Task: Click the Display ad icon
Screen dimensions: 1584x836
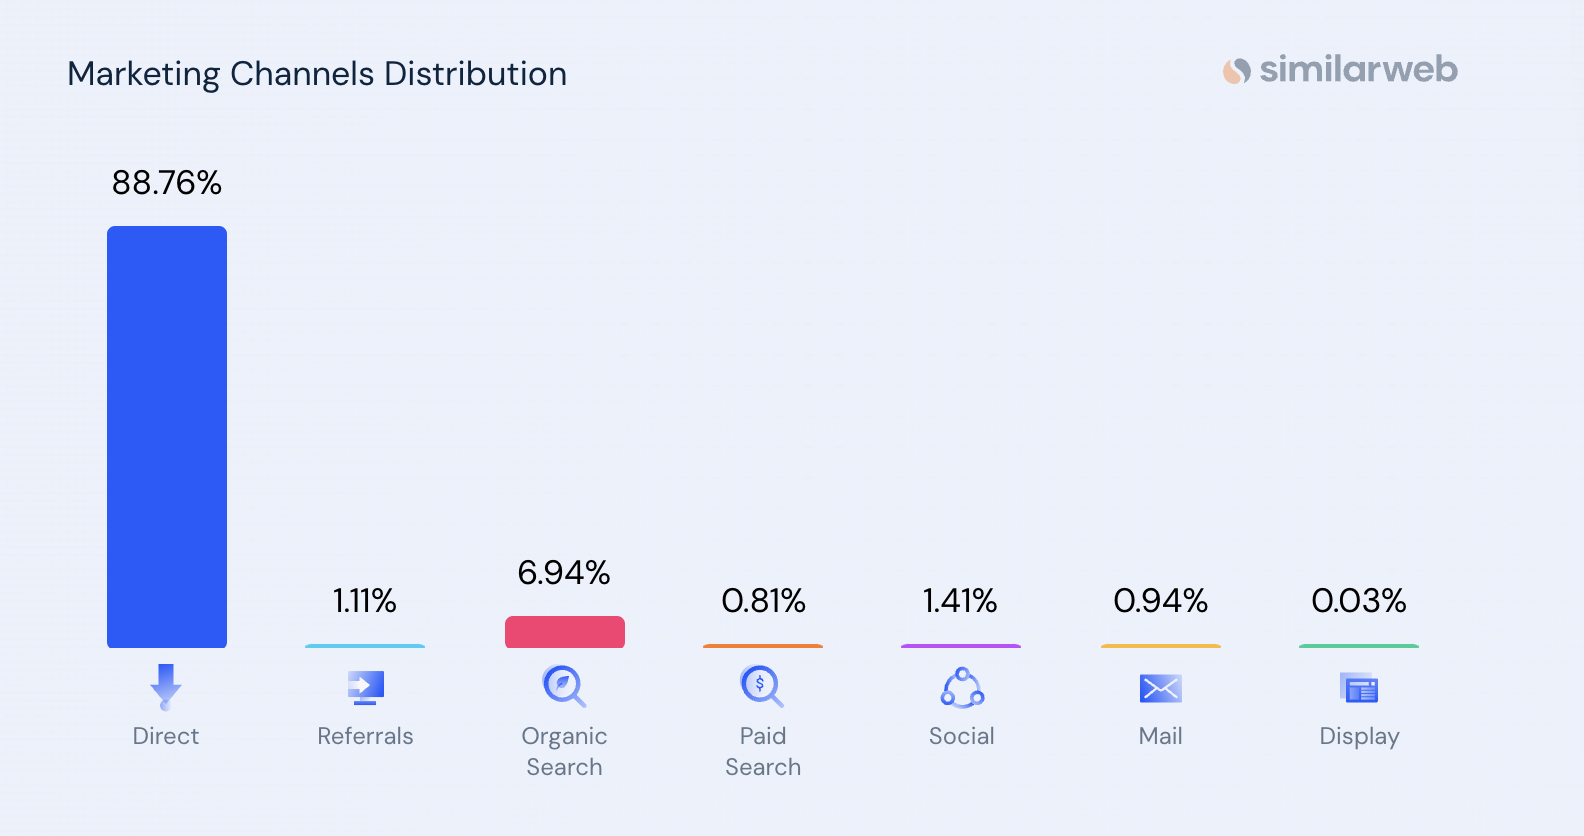Action: coord(1359,689)
